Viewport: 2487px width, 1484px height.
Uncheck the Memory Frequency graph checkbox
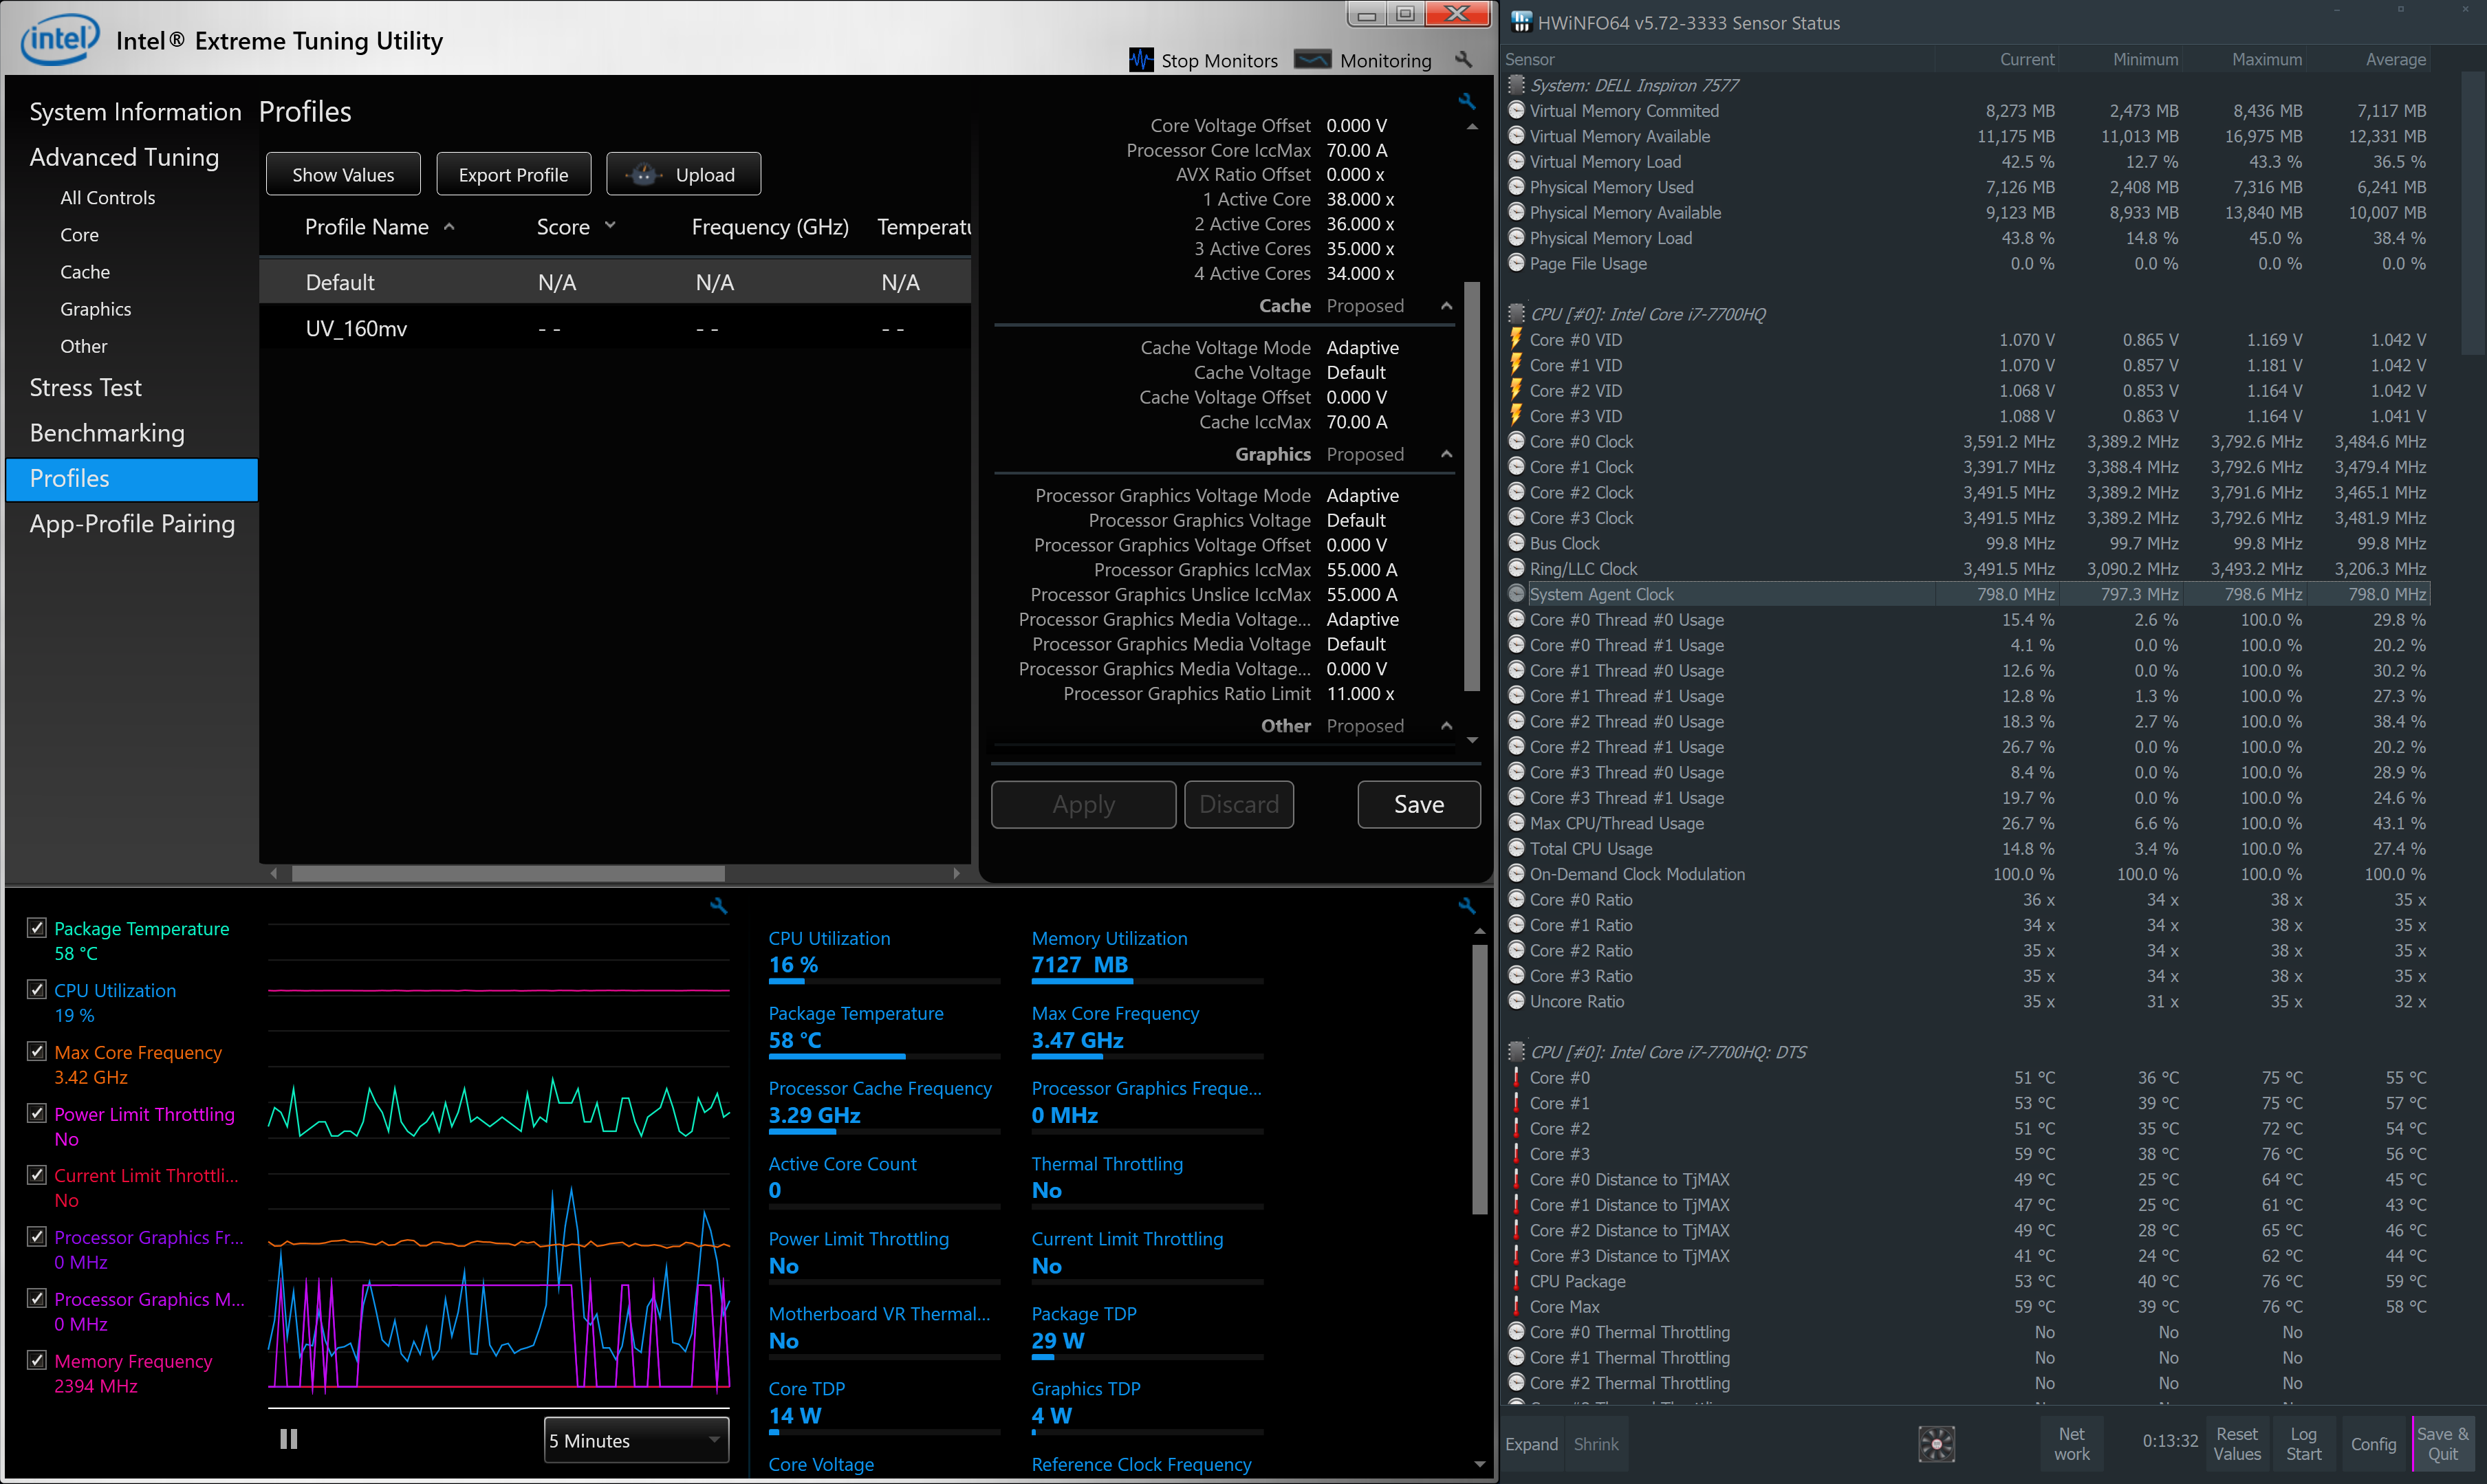click(37, 1360)
